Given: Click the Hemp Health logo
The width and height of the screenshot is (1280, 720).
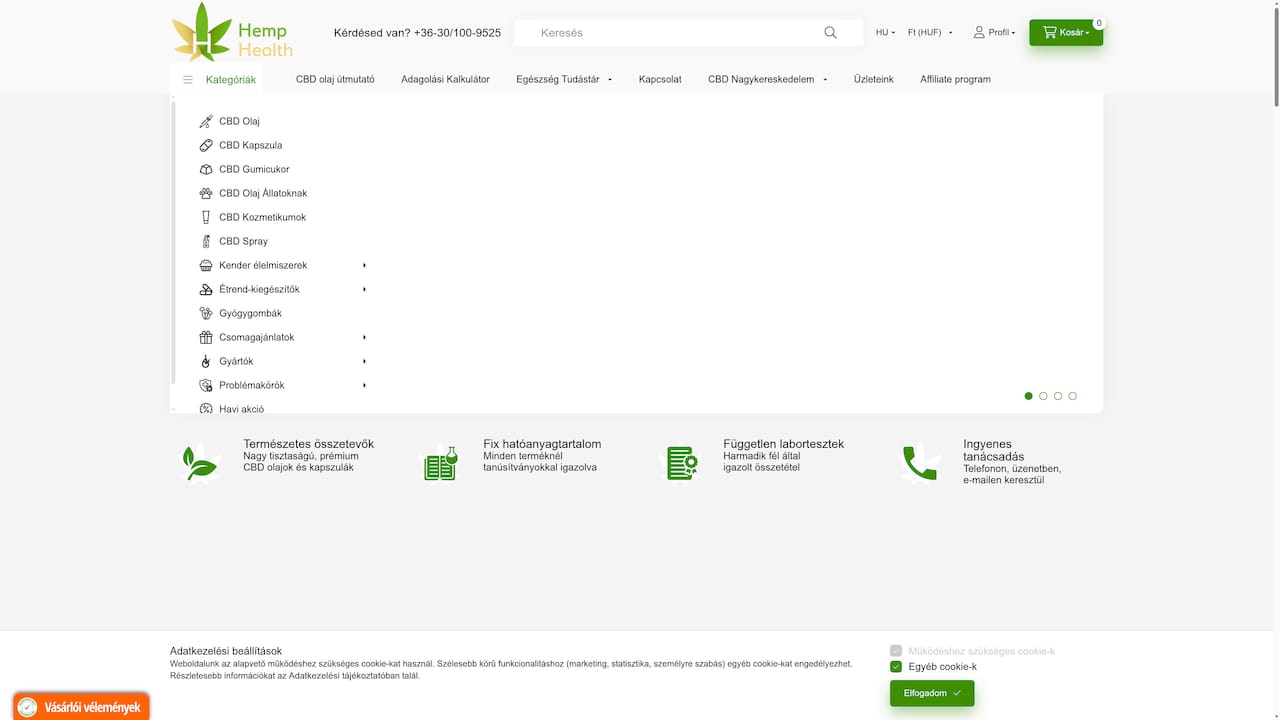Looking at the screenshot, I should (232, 32).
